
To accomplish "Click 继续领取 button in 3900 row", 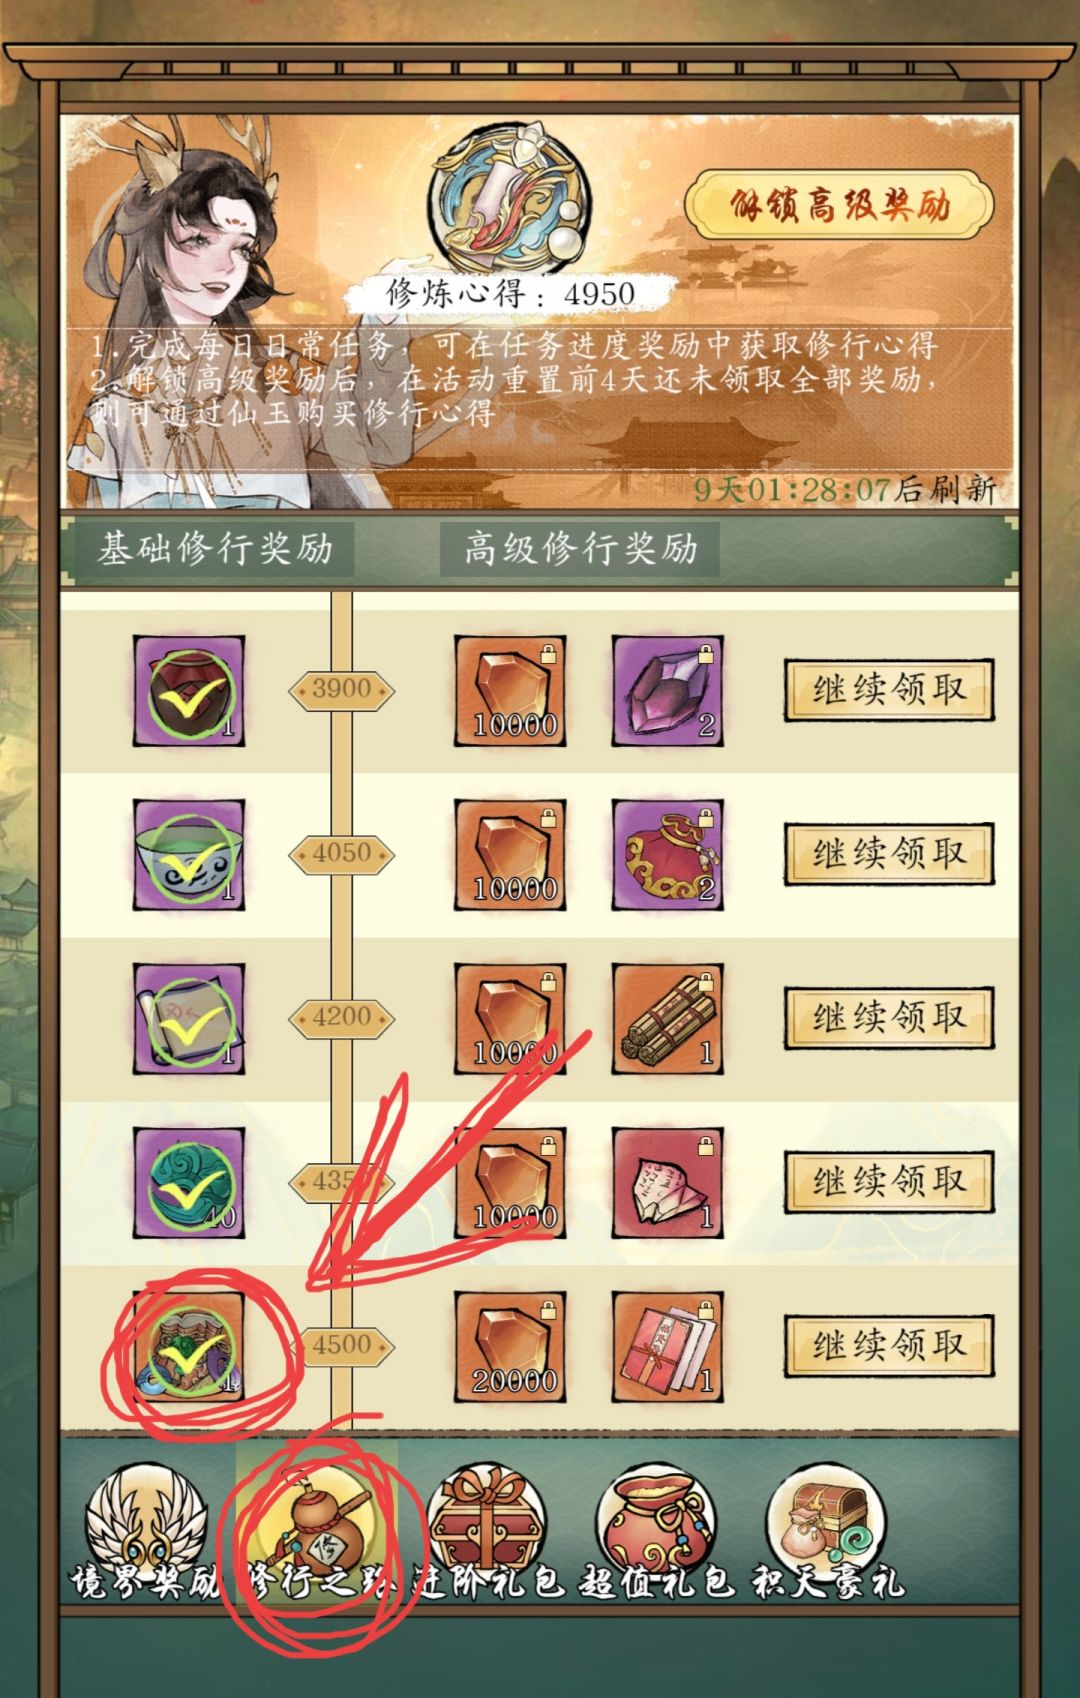I will pos(888,689).
